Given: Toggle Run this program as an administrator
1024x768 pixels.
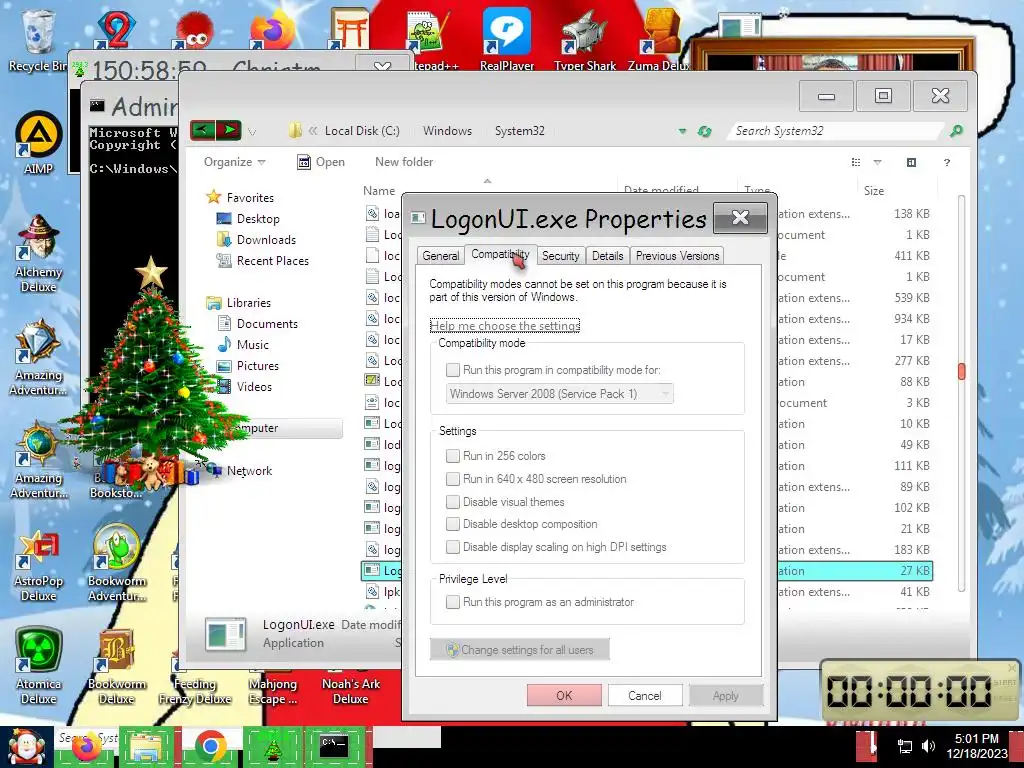Looking at the screenshot, I should click(453, 602).
